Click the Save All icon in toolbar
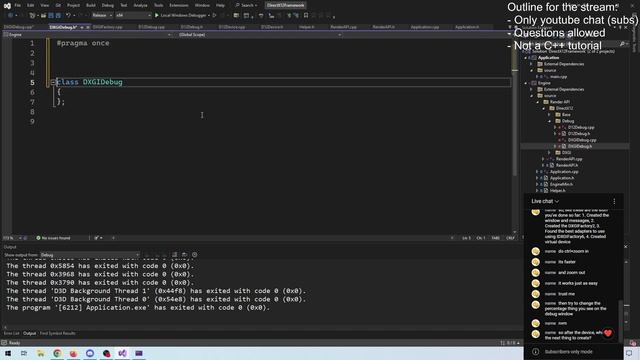 [58, 16]
